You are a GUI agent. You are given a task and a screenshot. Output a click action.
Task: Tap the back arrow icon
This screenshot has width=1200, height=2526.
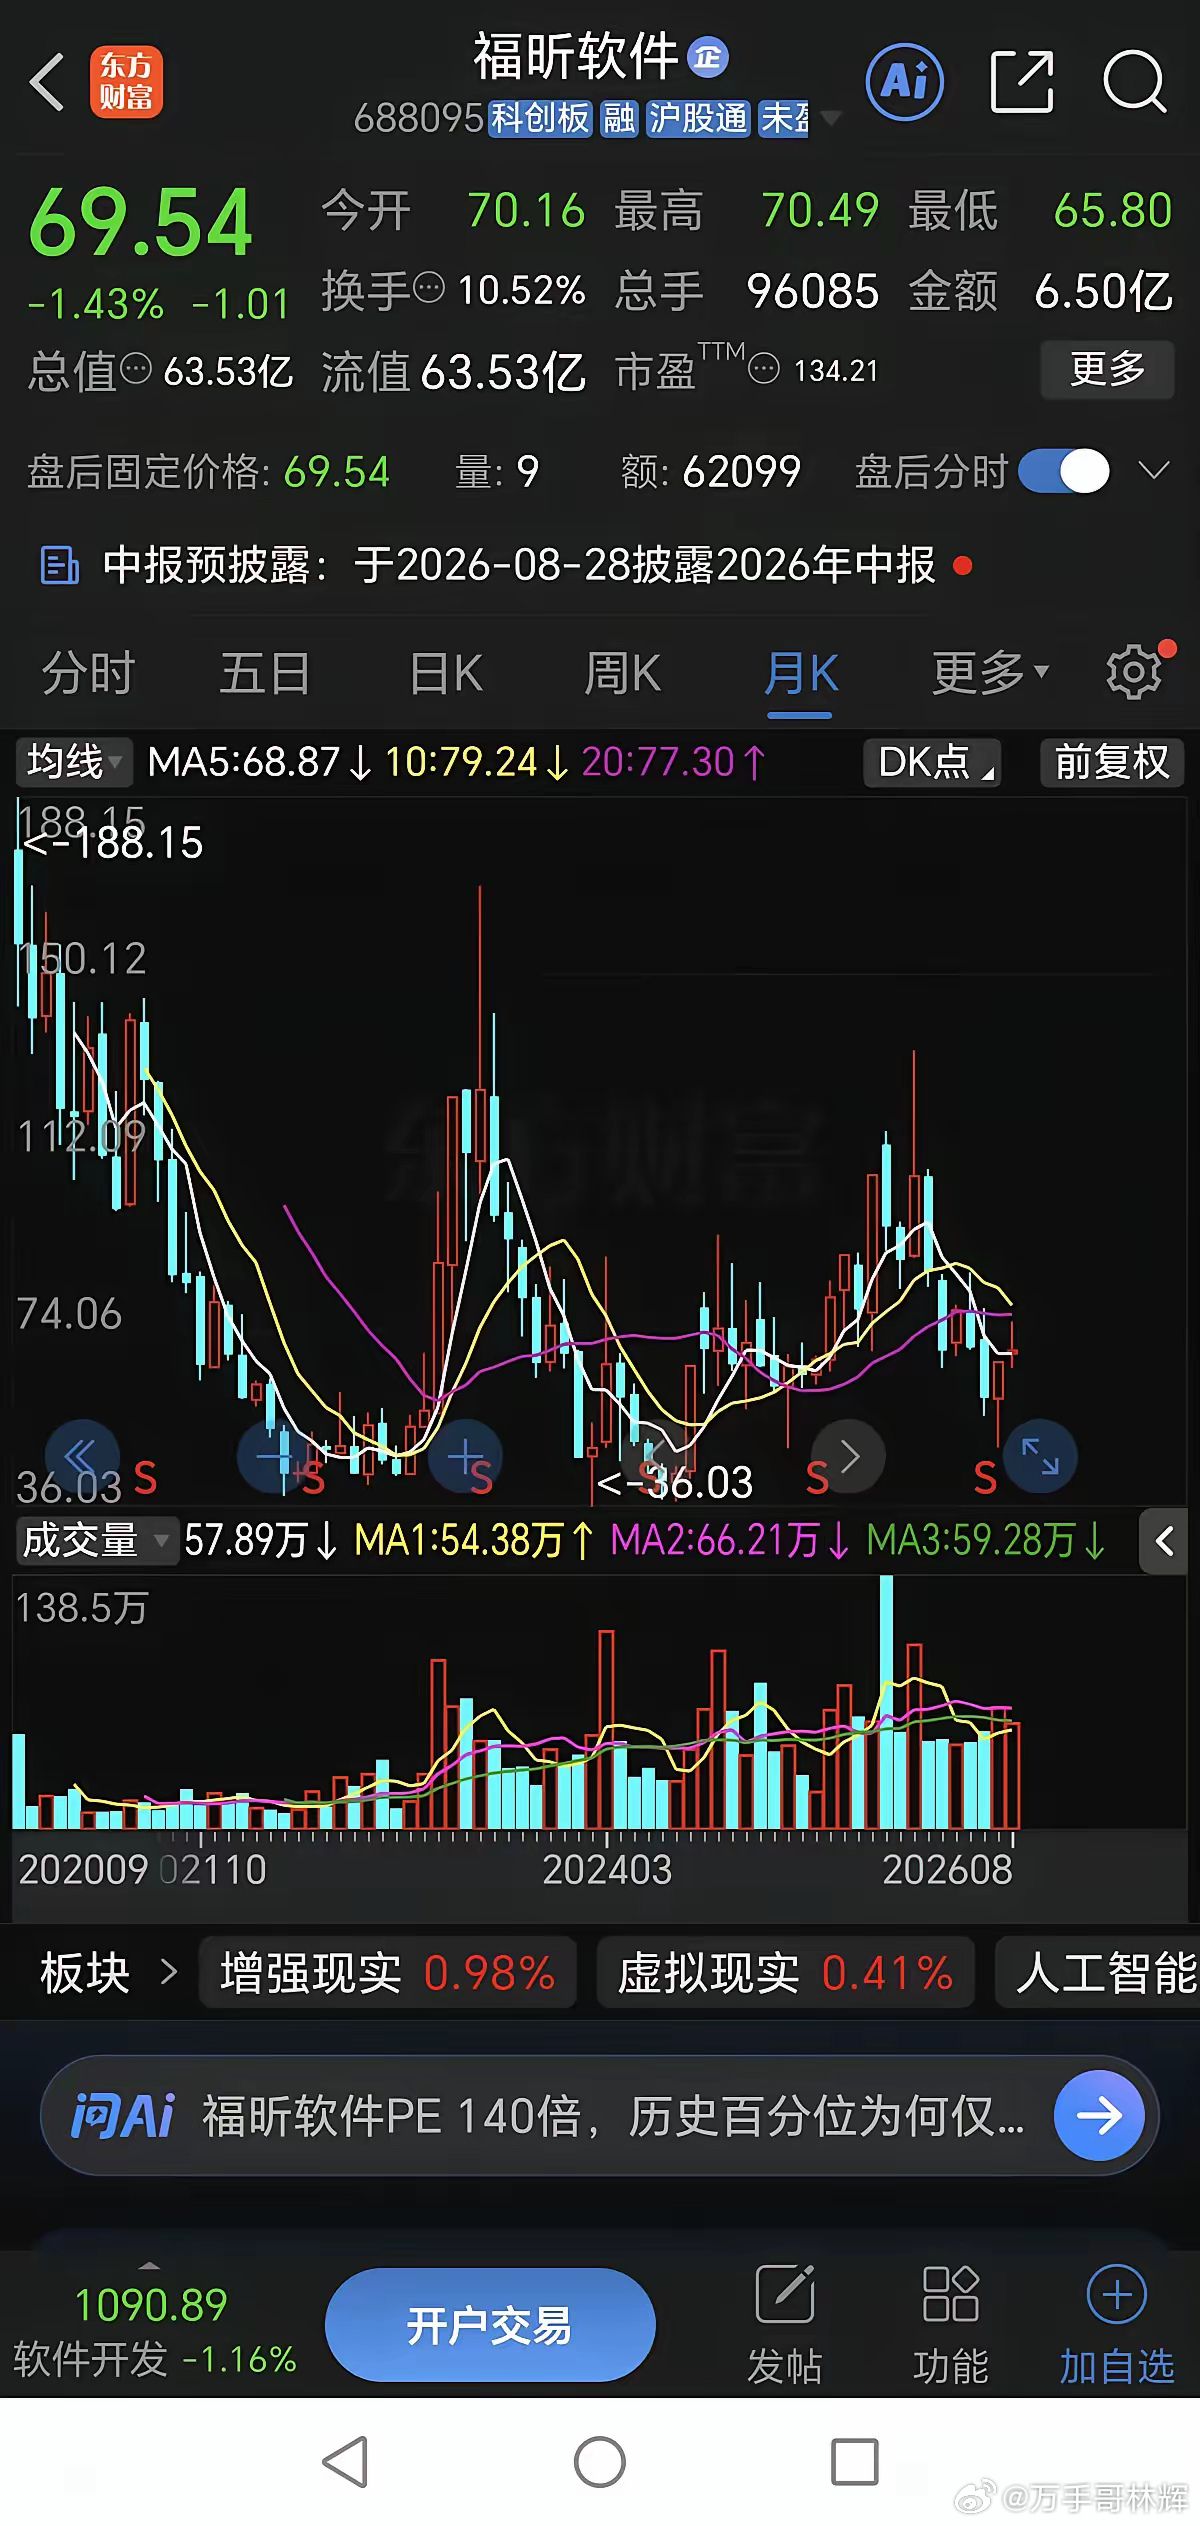pyautogui.click(x=47, y=82)
